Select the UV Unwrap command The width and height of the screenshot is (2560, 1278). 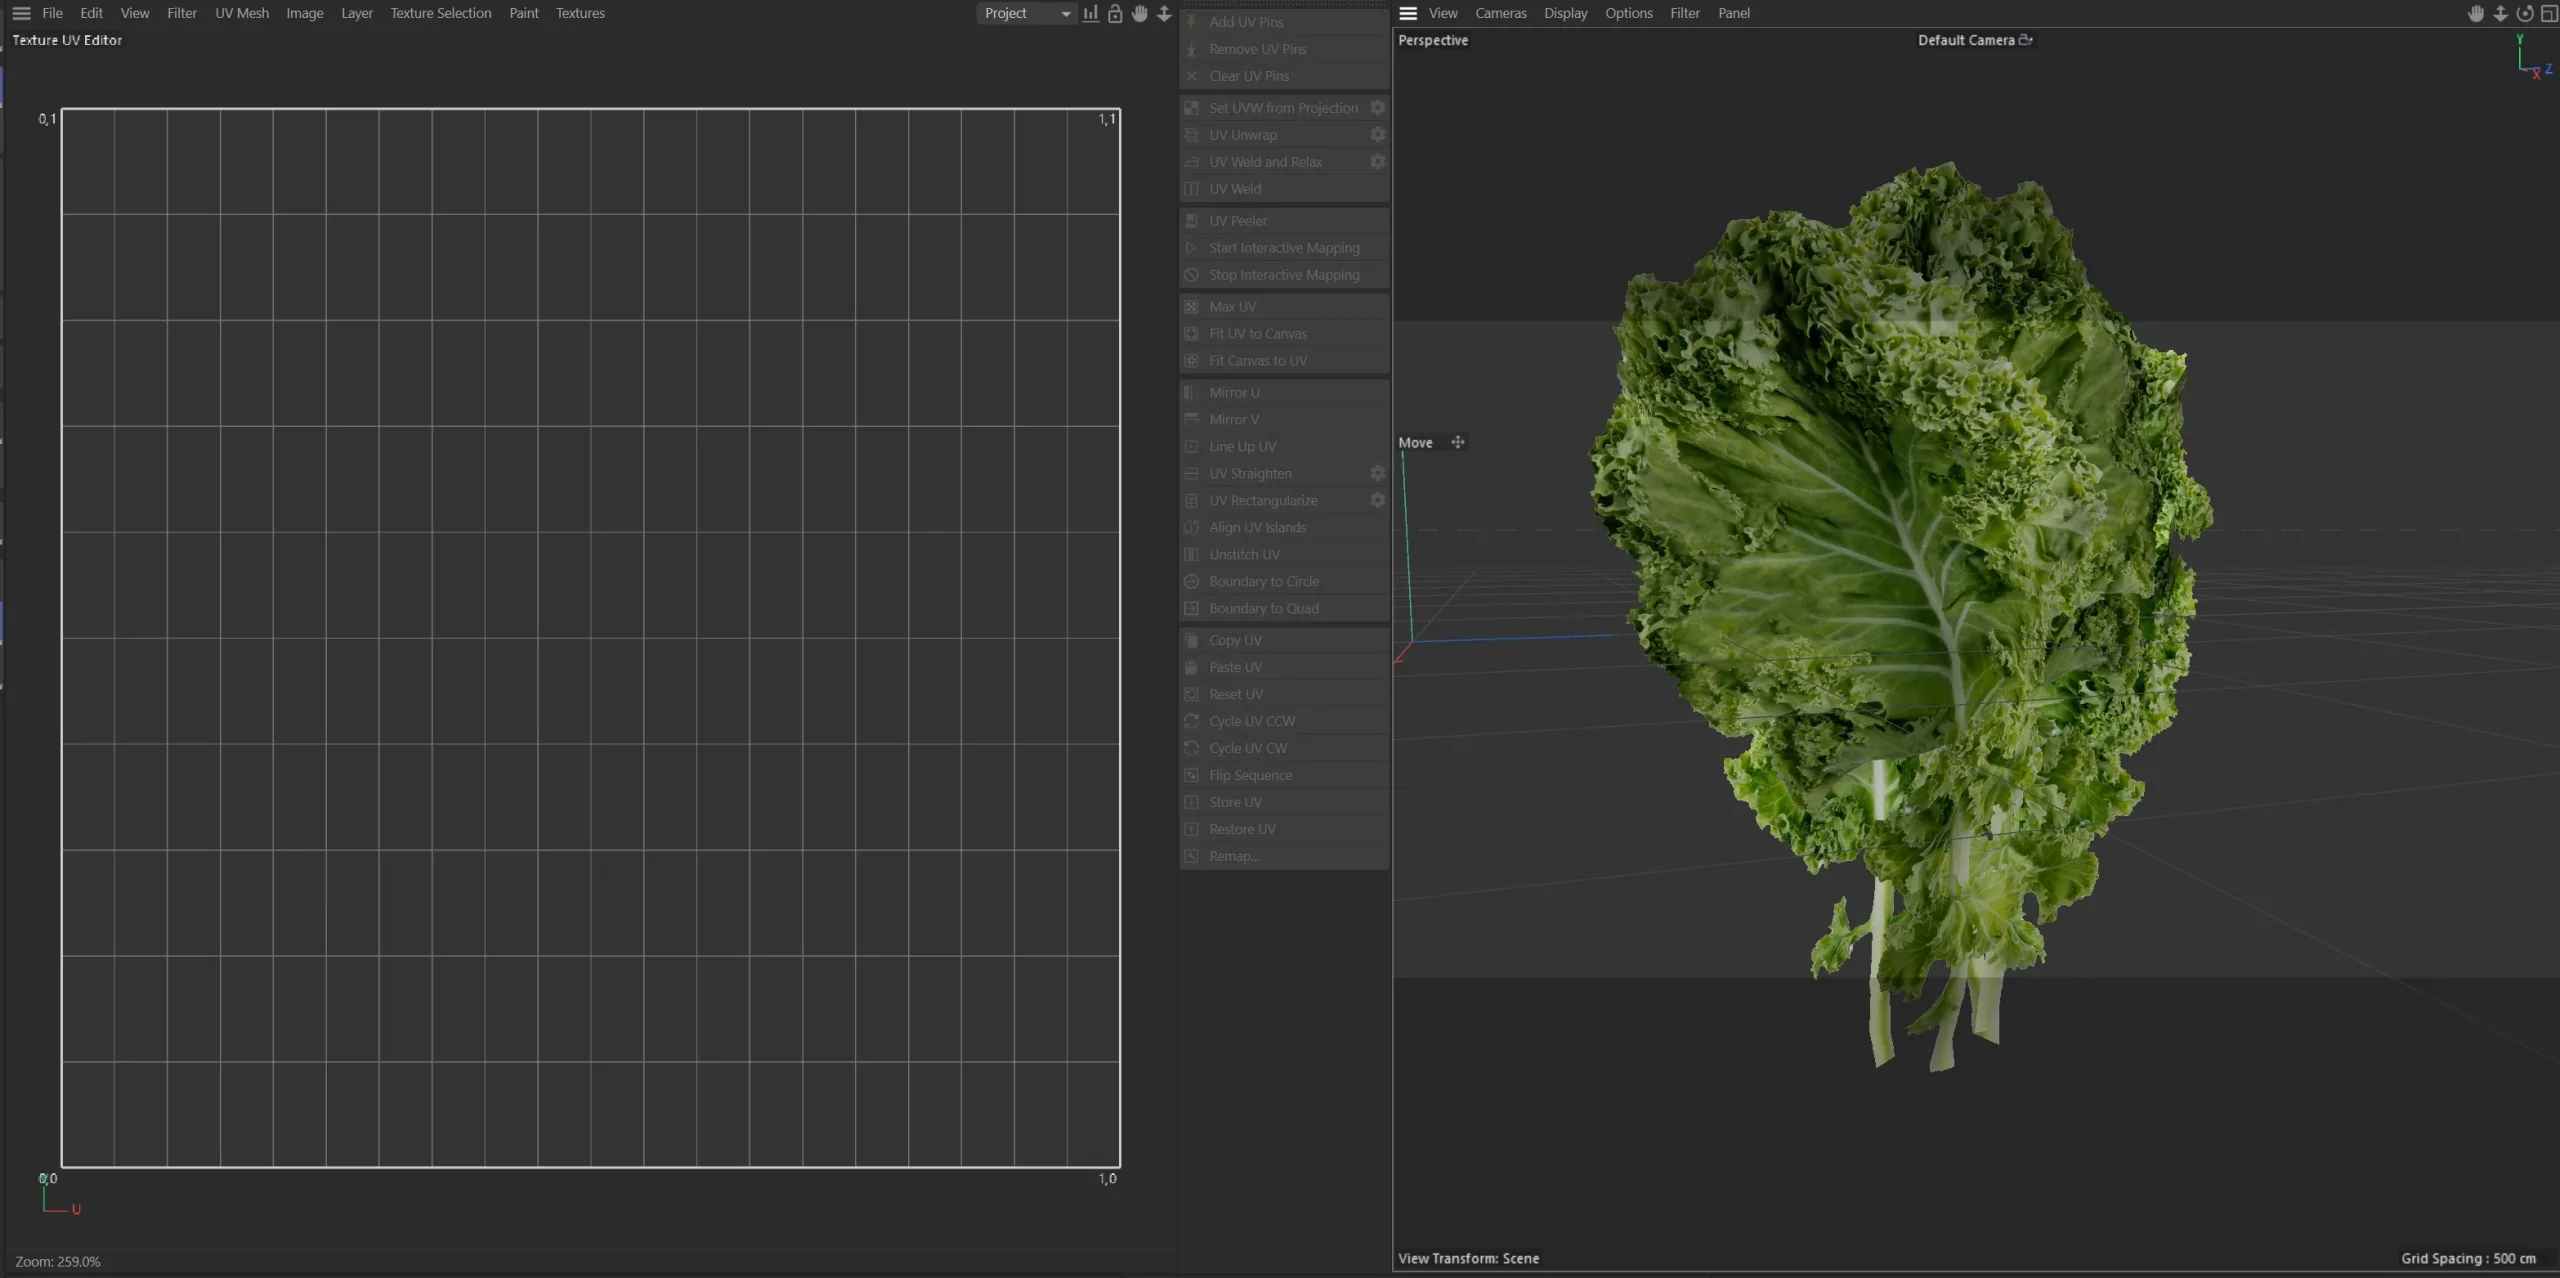(1244, 134)
